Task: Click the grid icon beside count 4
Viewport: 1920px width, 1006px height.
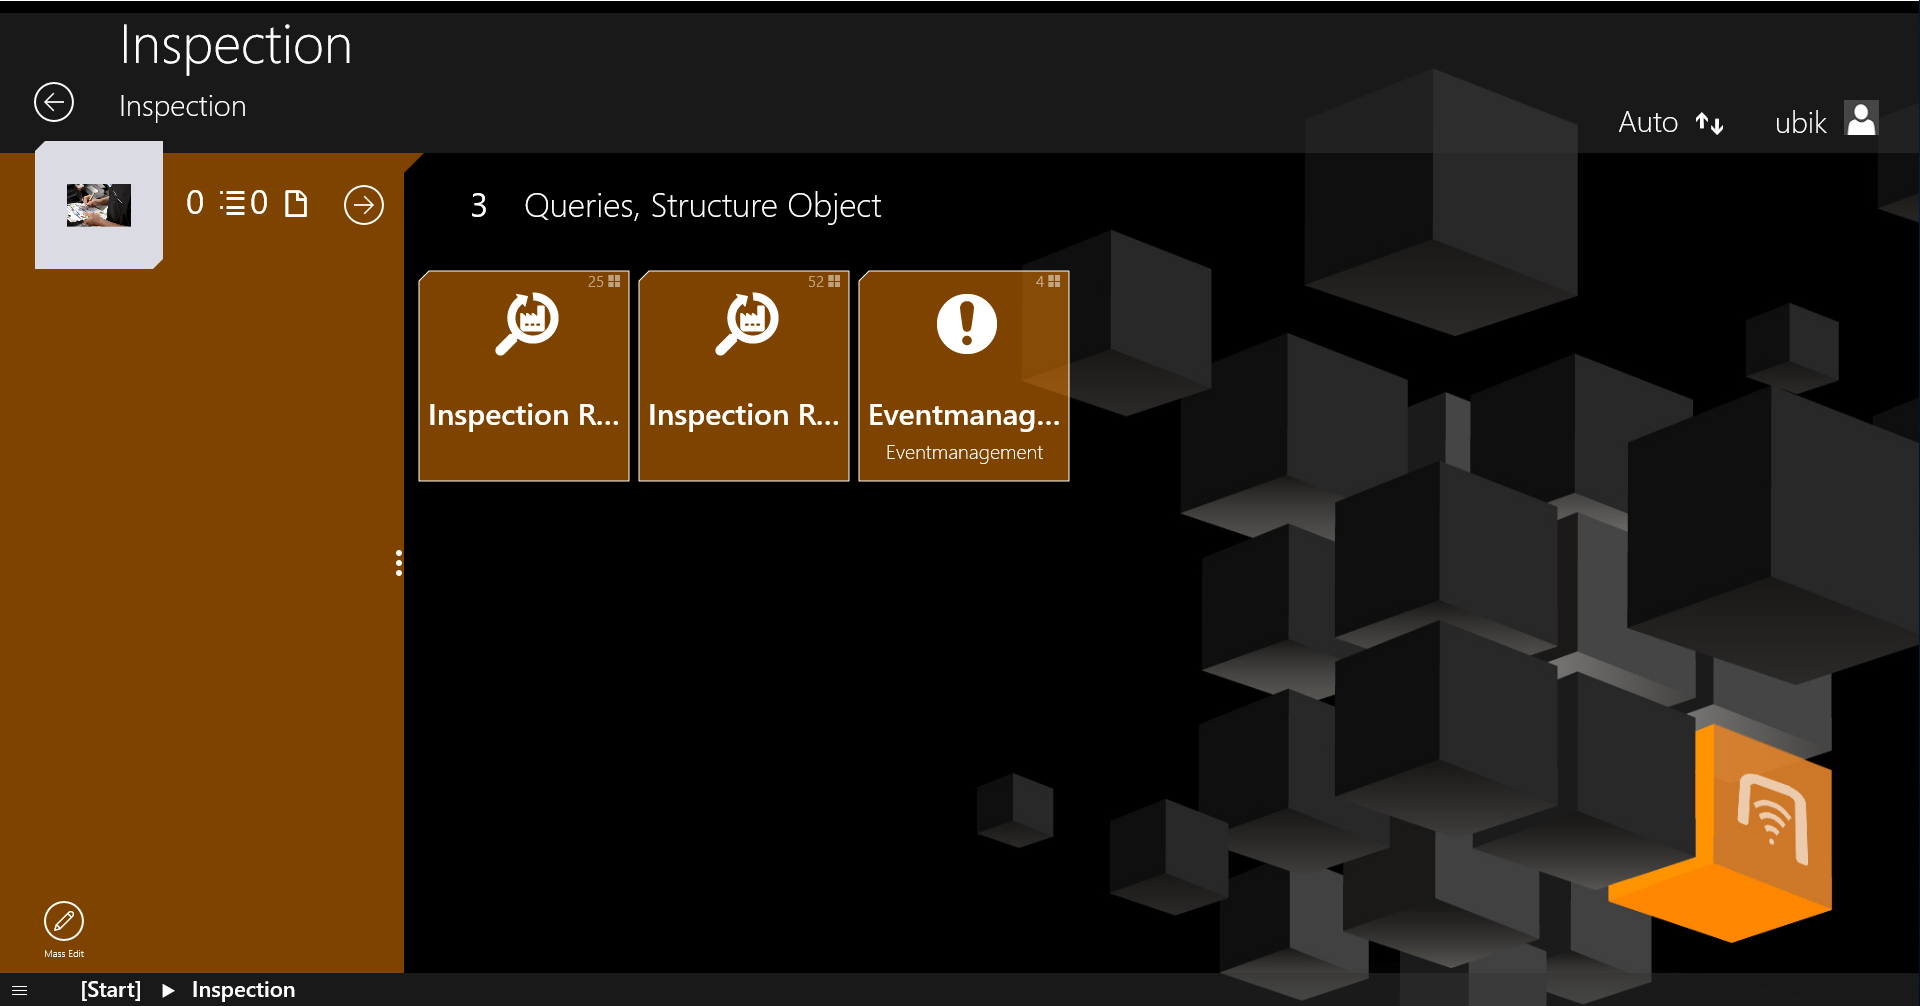Action: 1054,282
